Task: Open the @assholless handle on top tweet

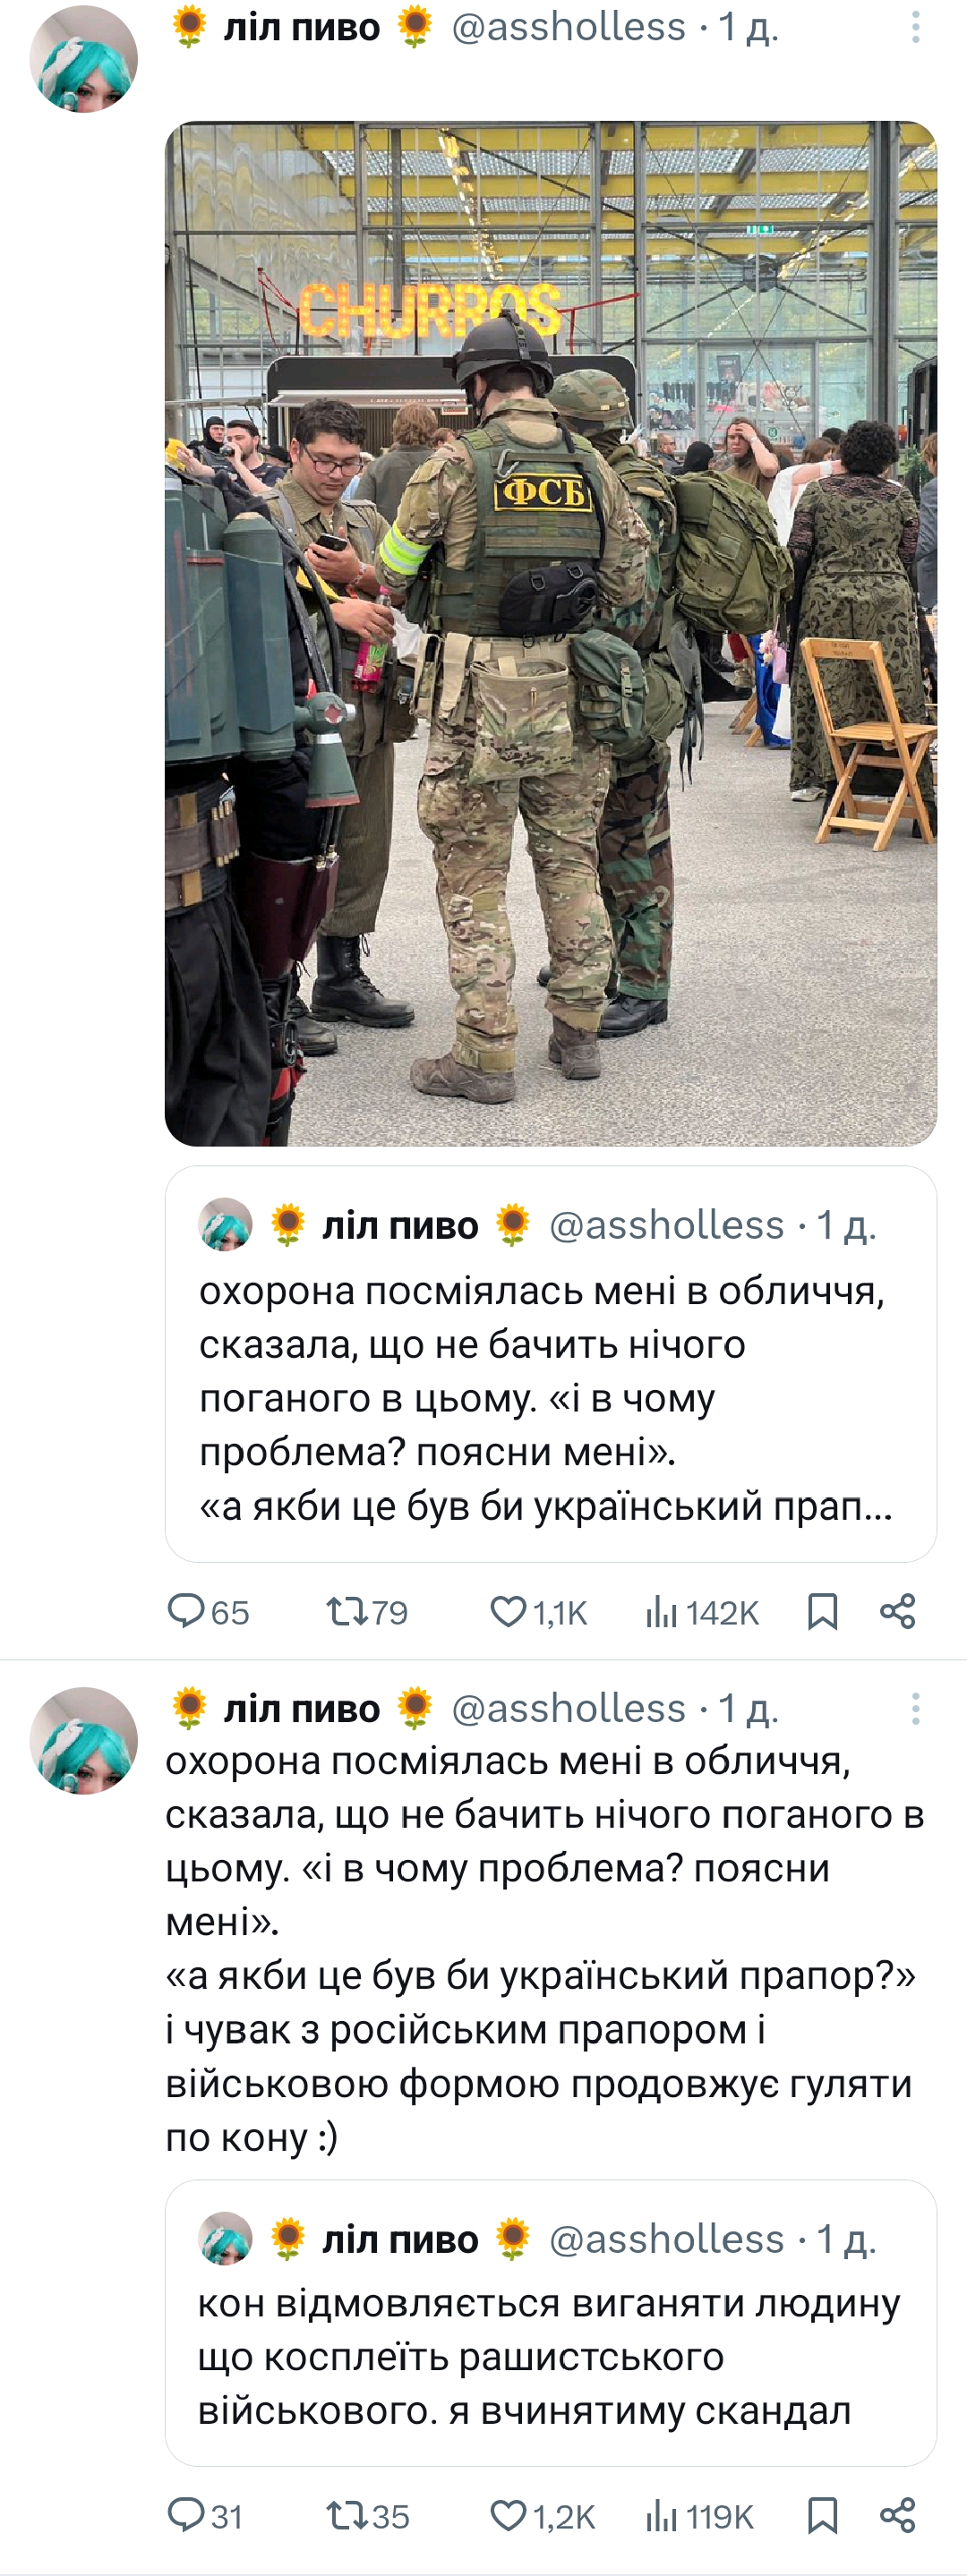Action: (568, 27)
